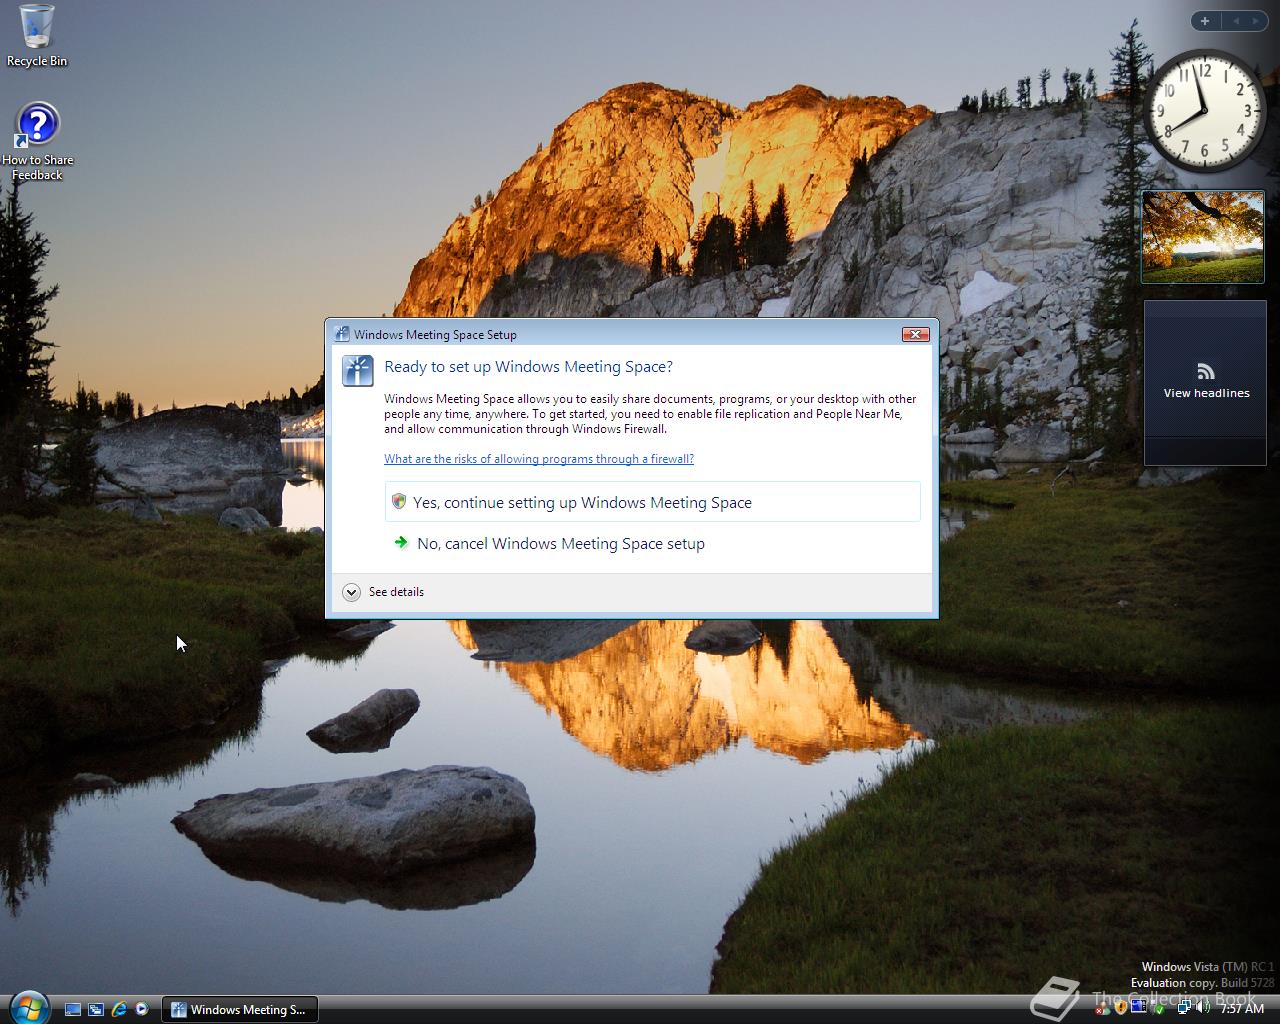The width and height of the screenshot is (1280, 1024).
Task: Expand See details chevron
Action: [351, 592]
